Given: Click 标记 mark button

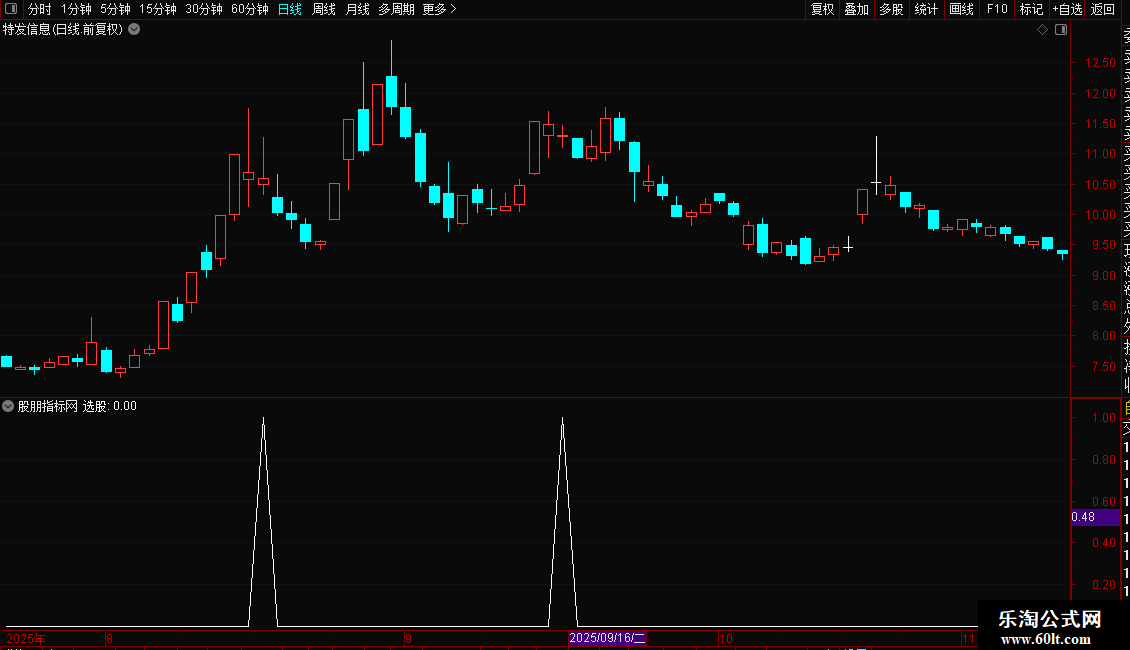Looking at the screenshot, I should (x=1031, y=9).
